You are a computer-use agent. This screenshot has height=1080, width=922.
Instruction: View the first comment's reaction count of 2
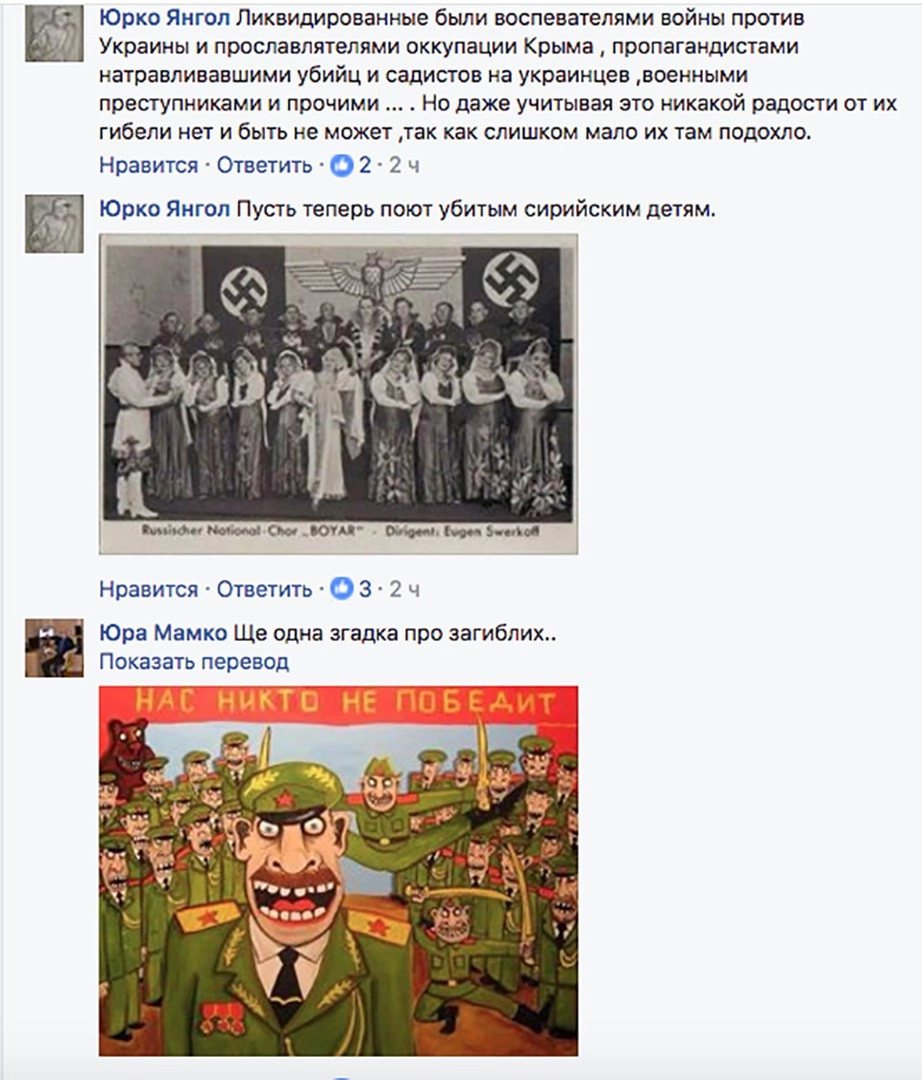click(x=365, y=165)
